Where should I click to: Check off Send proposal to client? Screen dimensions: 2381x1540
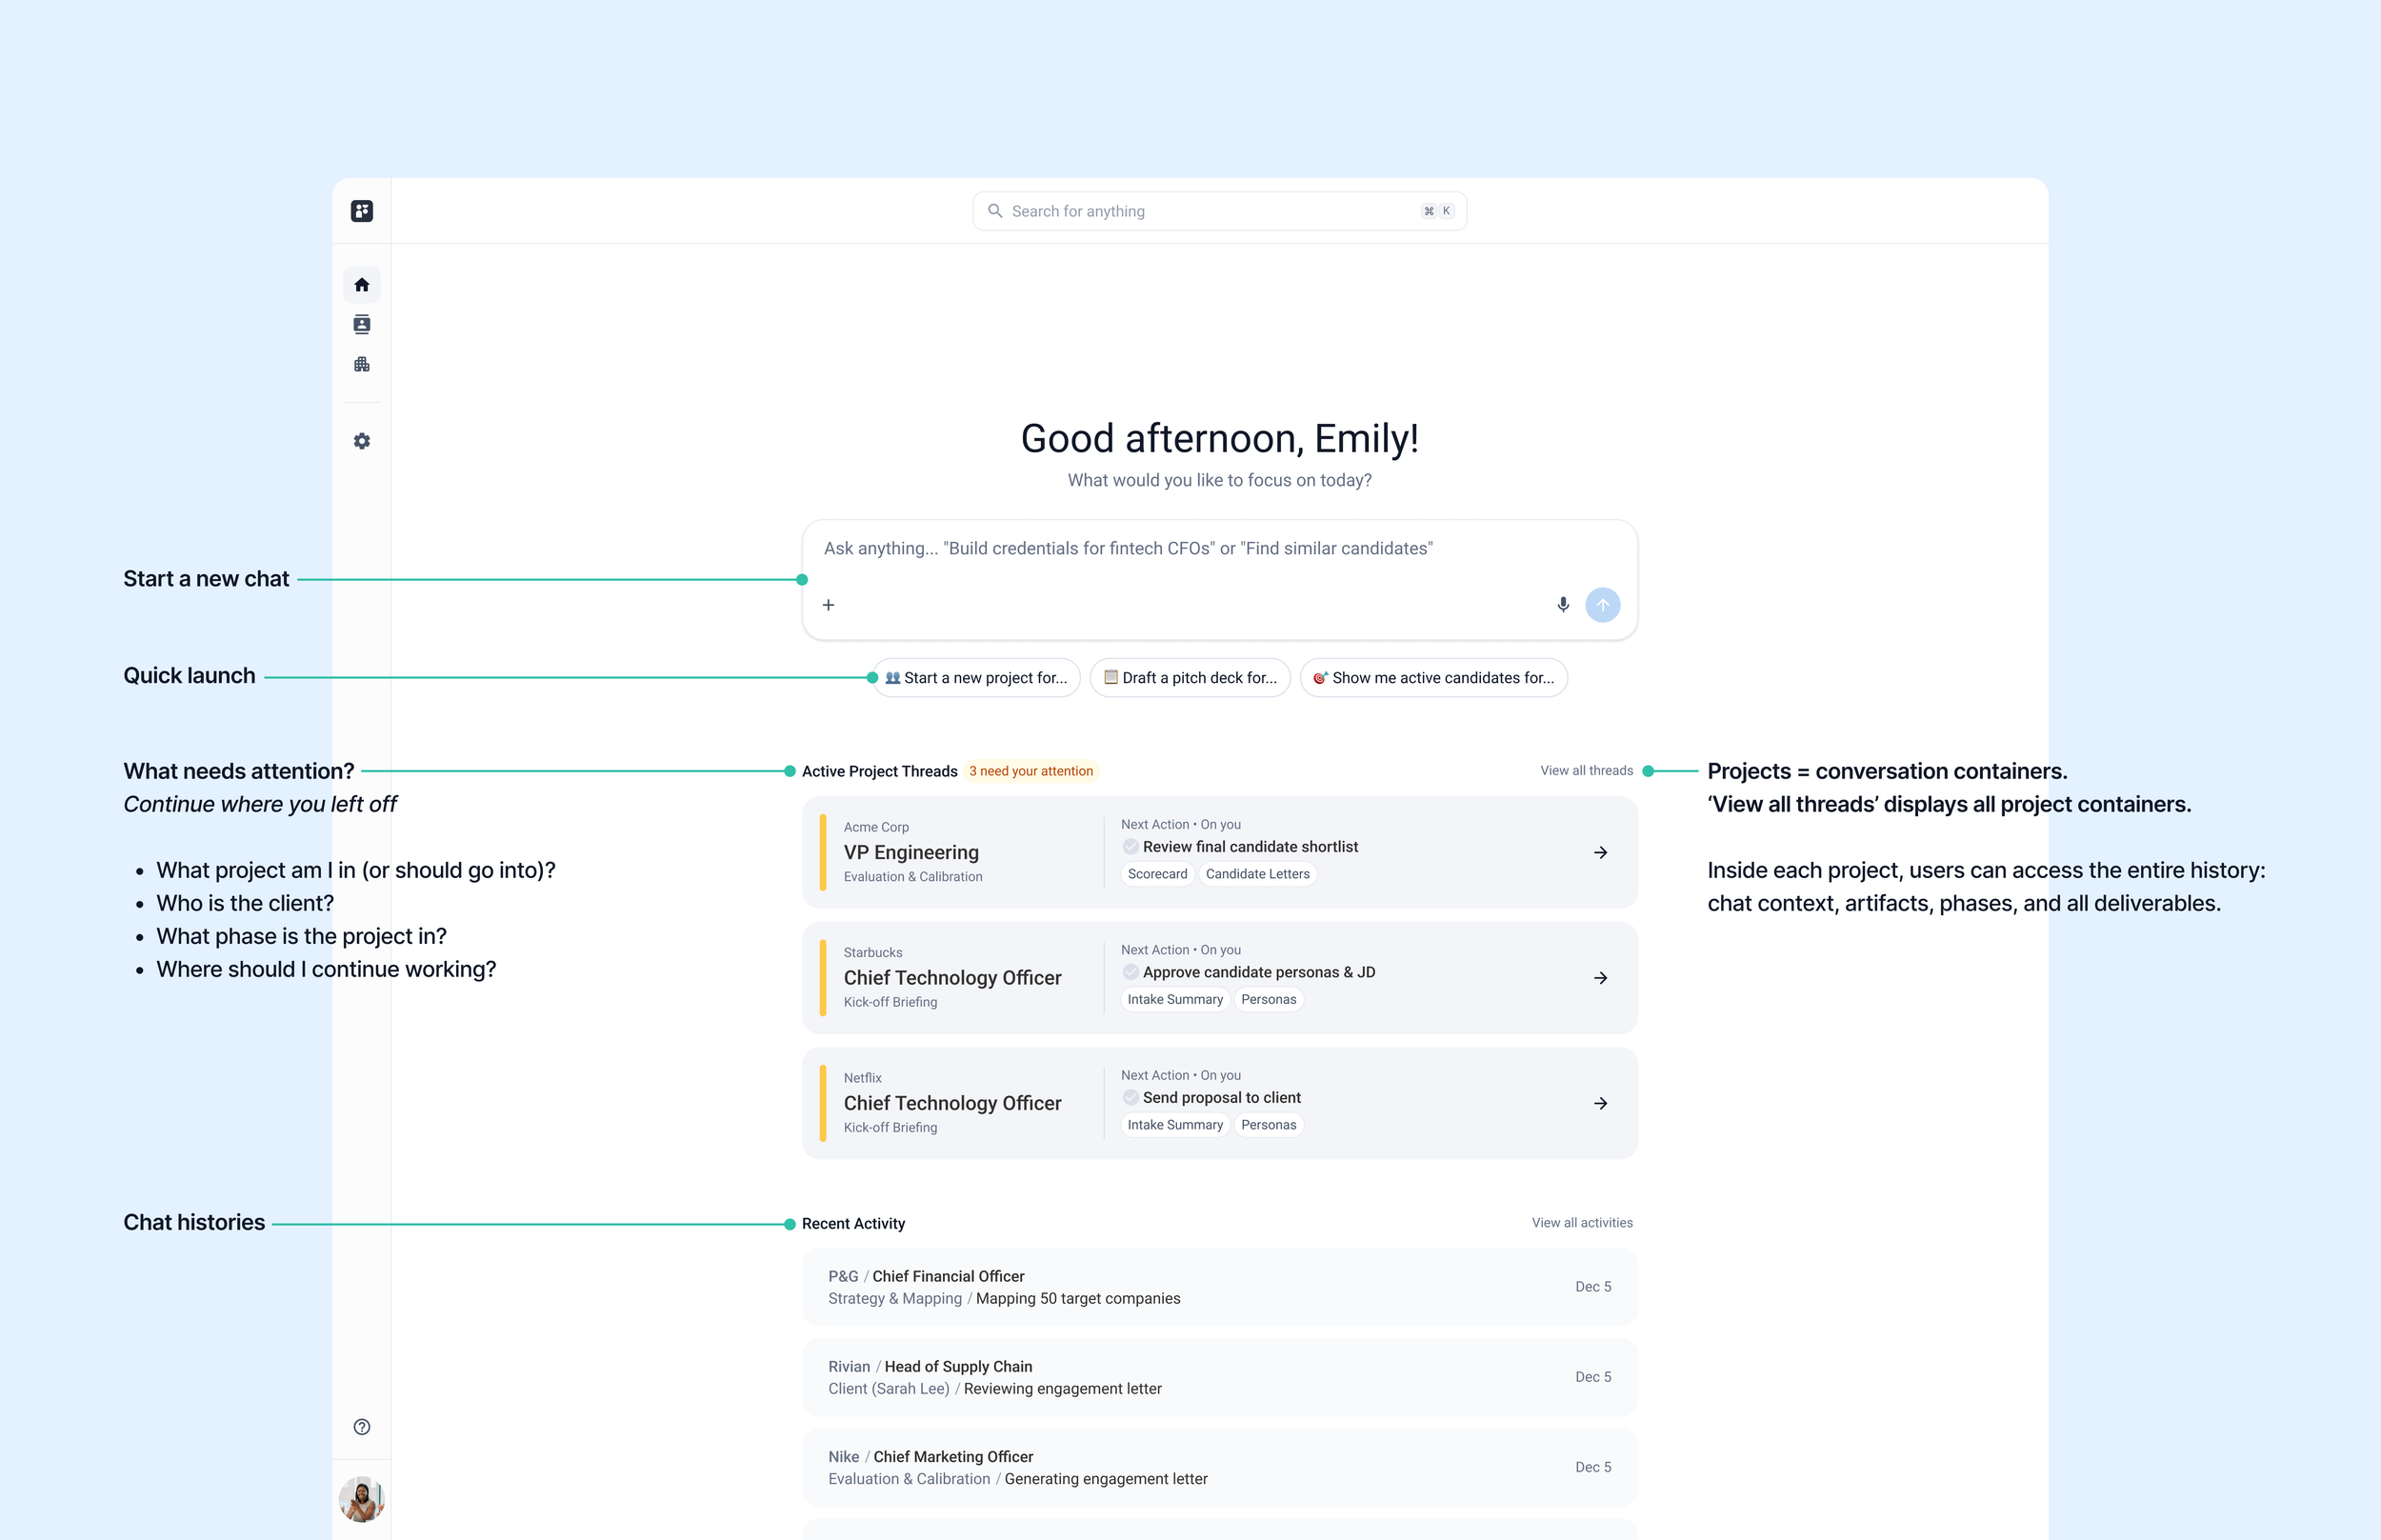pos(1130,1098)
